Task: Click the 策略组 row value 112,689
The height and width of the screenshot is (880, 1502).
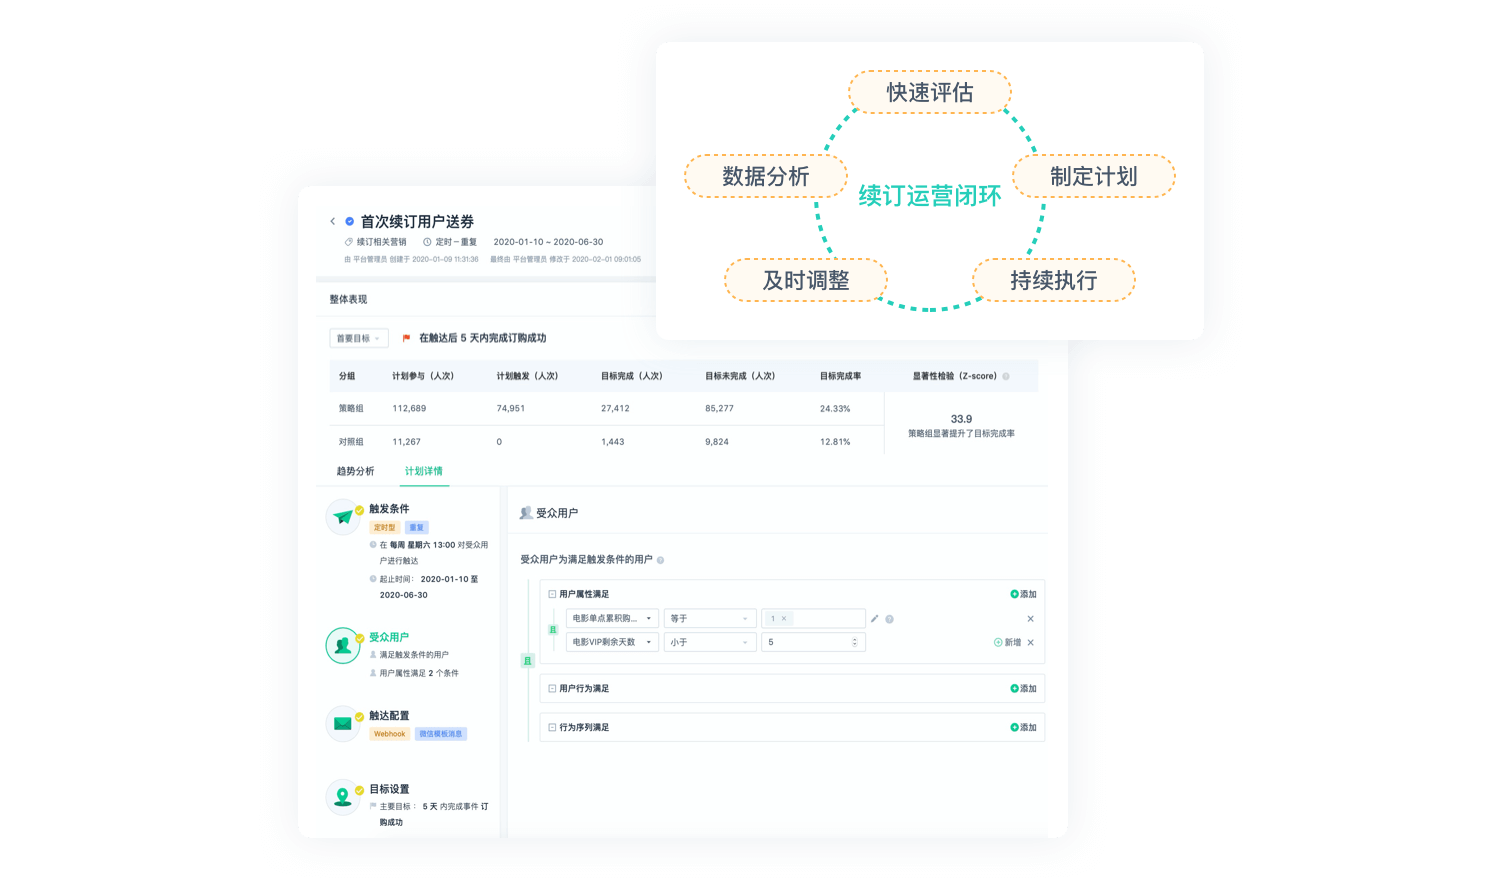Action: 409,408
